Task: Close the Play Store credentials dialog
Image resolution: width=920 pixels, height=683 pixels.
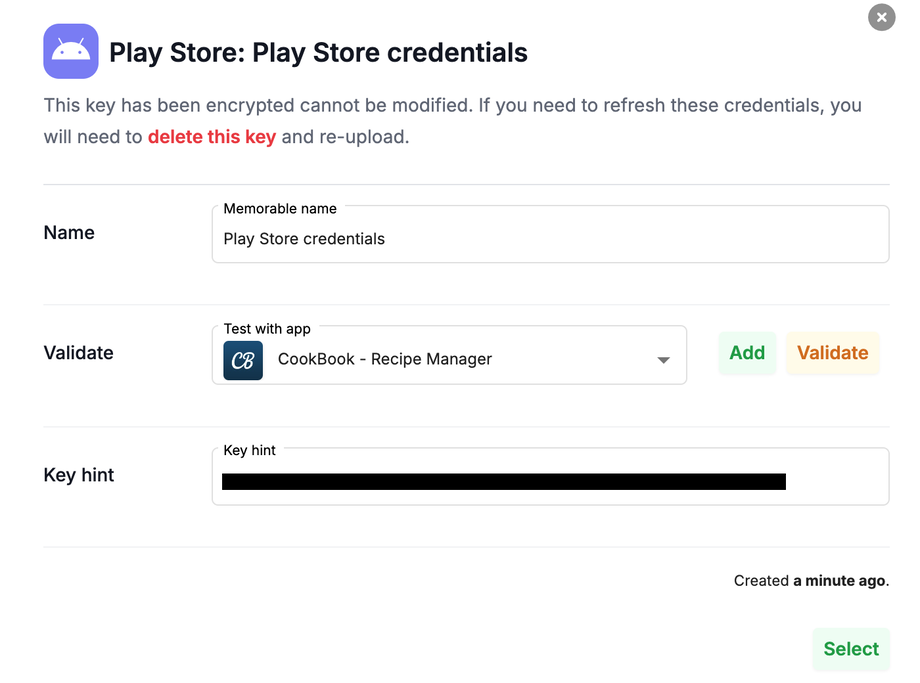Action: 881,17
